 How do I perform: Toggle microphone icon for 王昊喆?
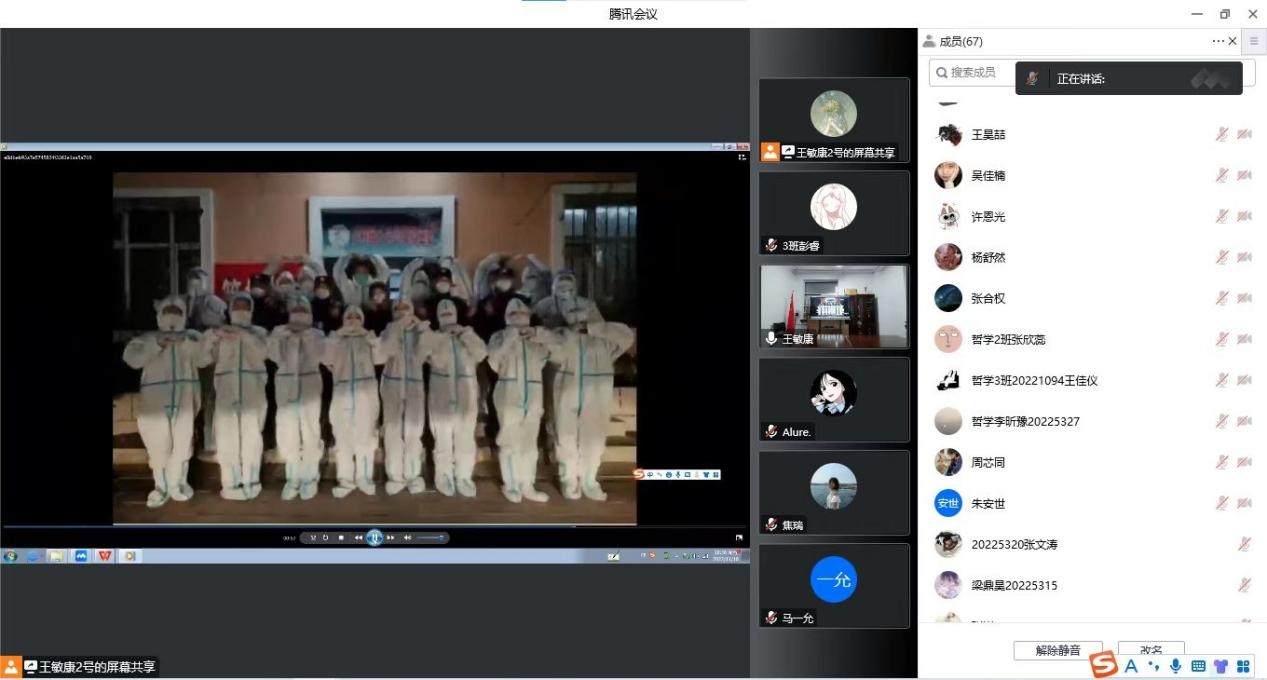click(x=1221, y=134)
